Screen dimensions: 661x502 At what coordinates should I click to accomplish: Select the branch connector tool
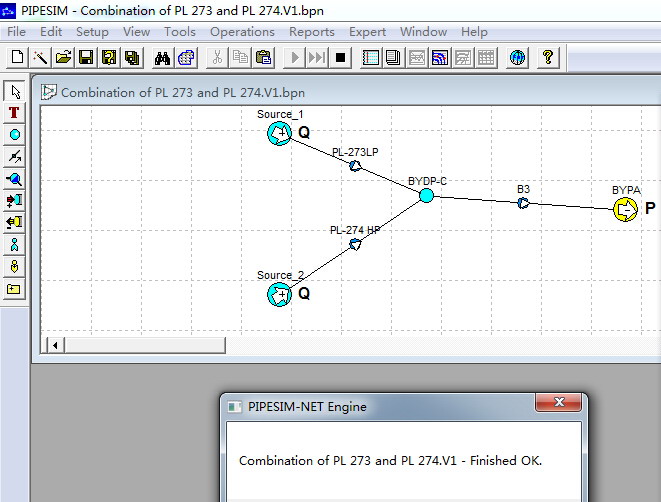15,157
